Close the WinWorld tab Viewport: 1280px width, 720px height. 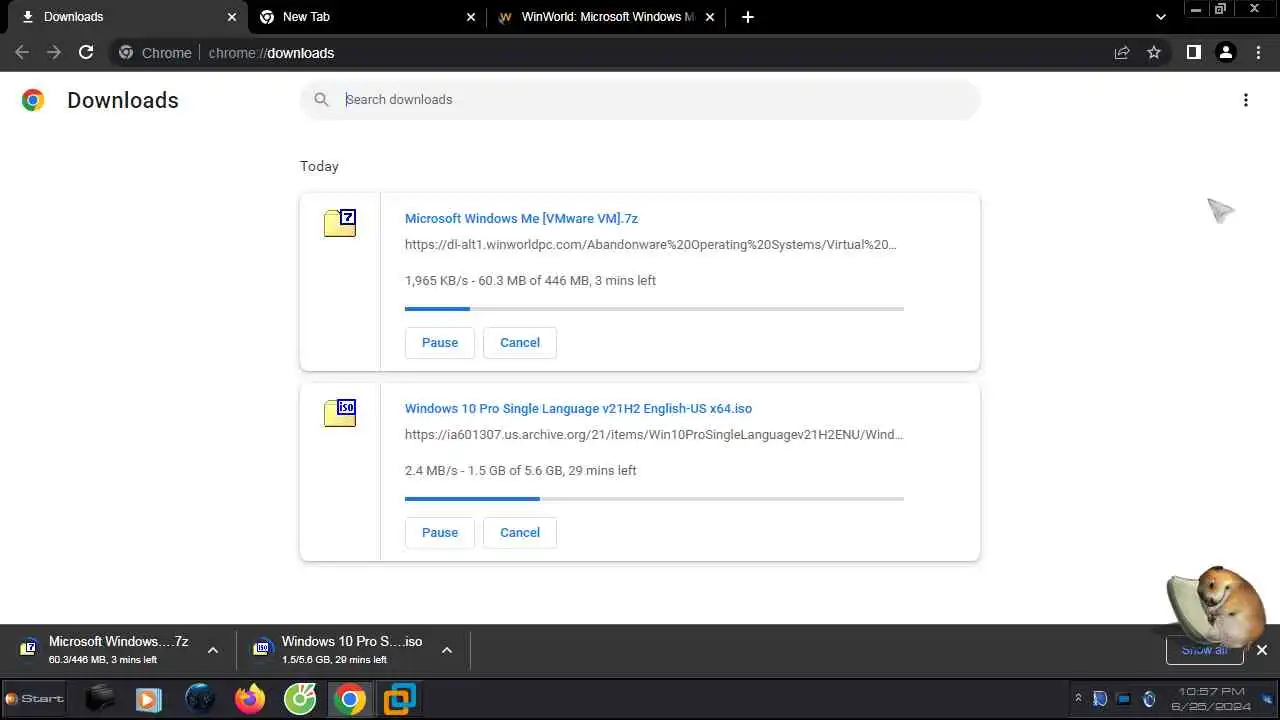pyautogui.click(x=710, y=17)
